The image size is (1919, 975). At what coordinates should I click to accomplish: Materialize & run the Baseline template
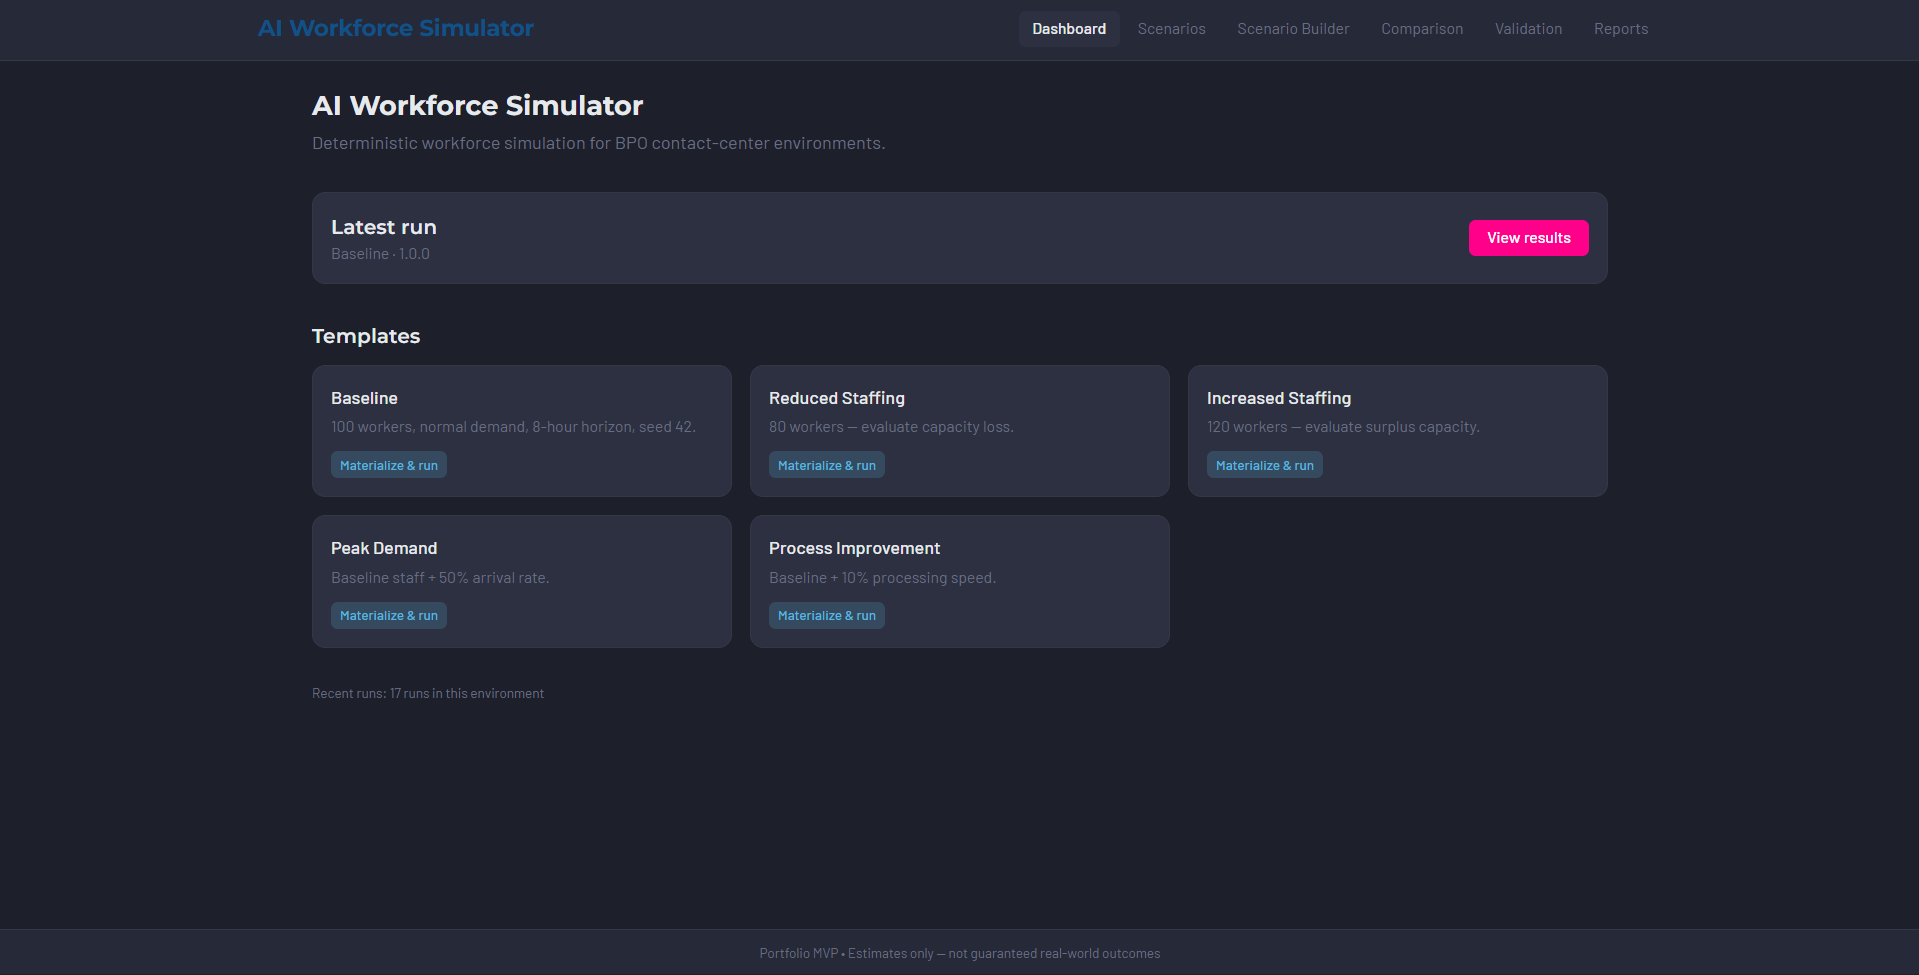[389, 465]
